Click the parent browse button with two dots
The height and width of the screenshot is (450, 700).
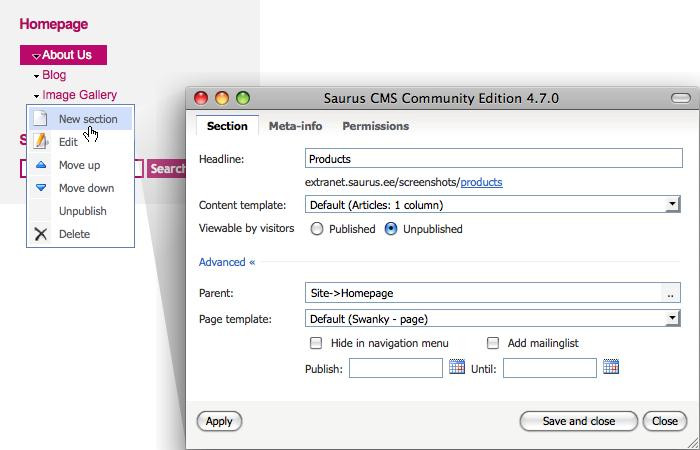[670, 293]
